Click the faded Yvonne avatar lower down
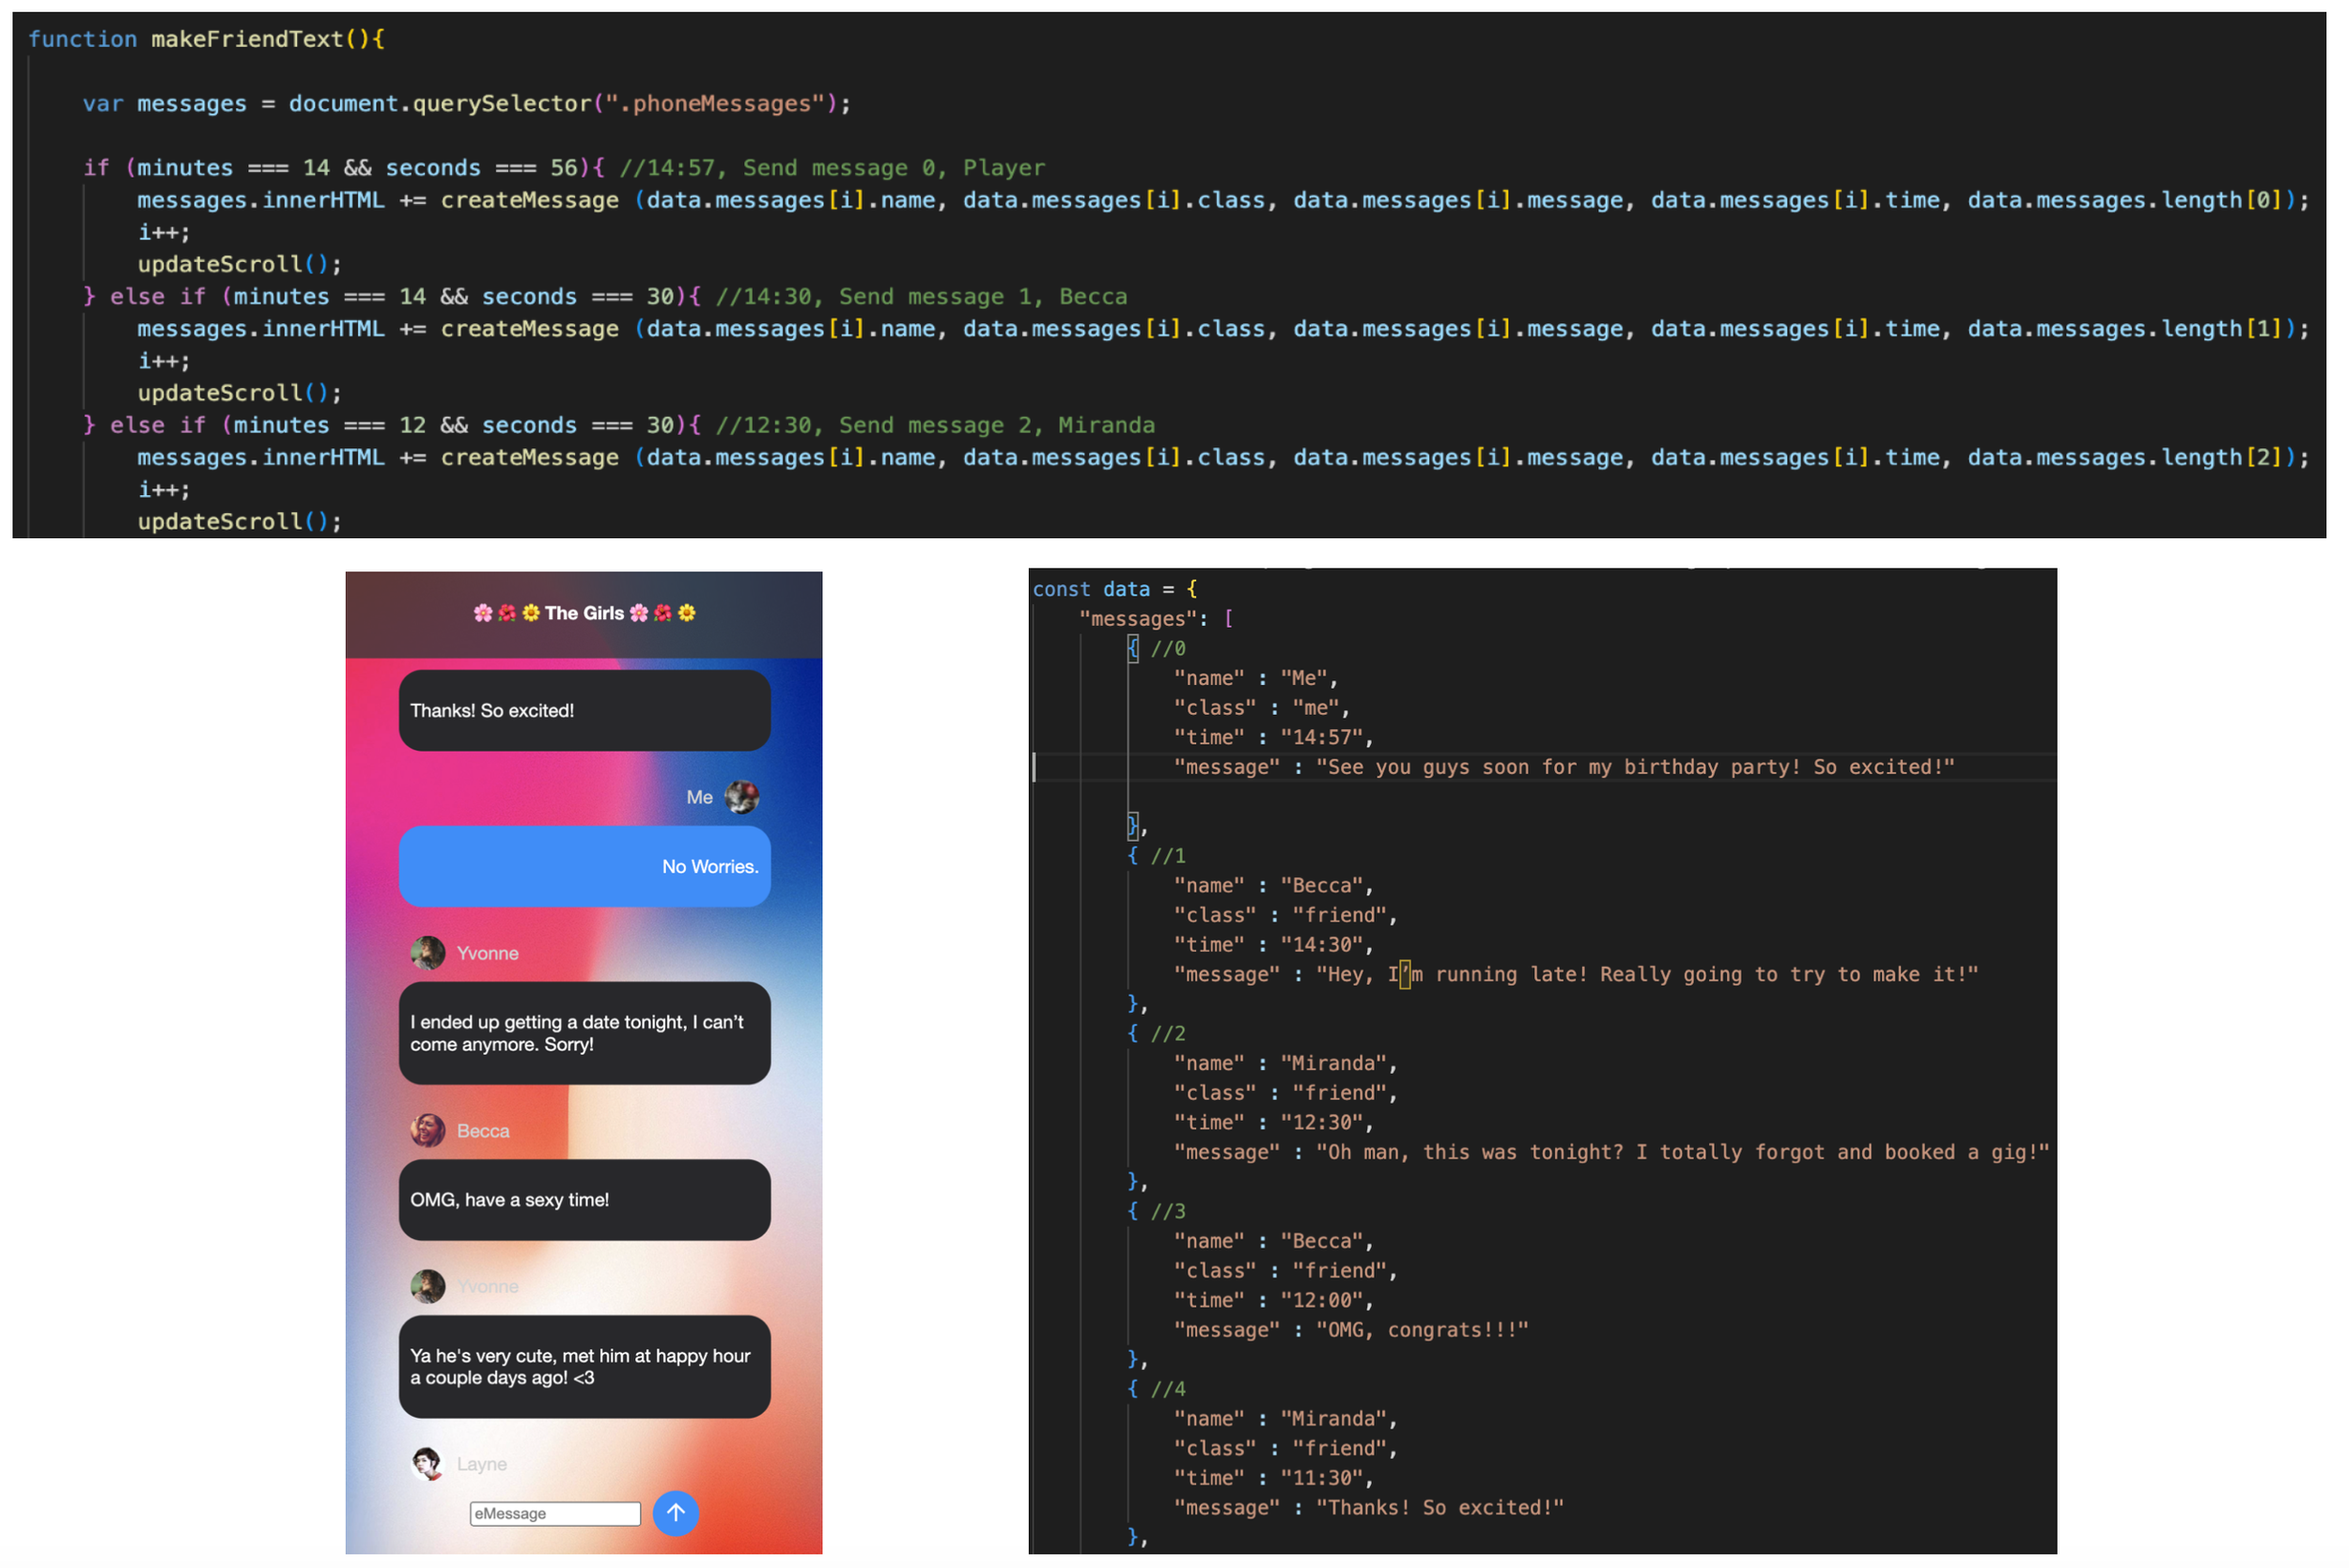The height and width of the screenshot is (1568, 2349). tap(428, 1287)
